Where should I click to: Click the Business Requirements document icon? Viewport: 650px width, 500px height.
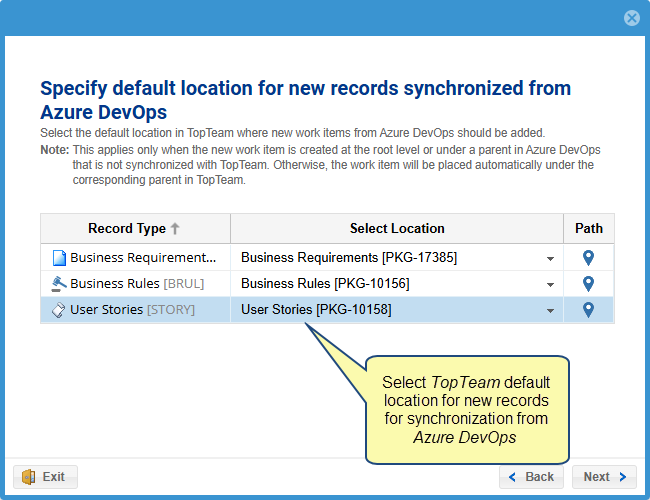58,258
